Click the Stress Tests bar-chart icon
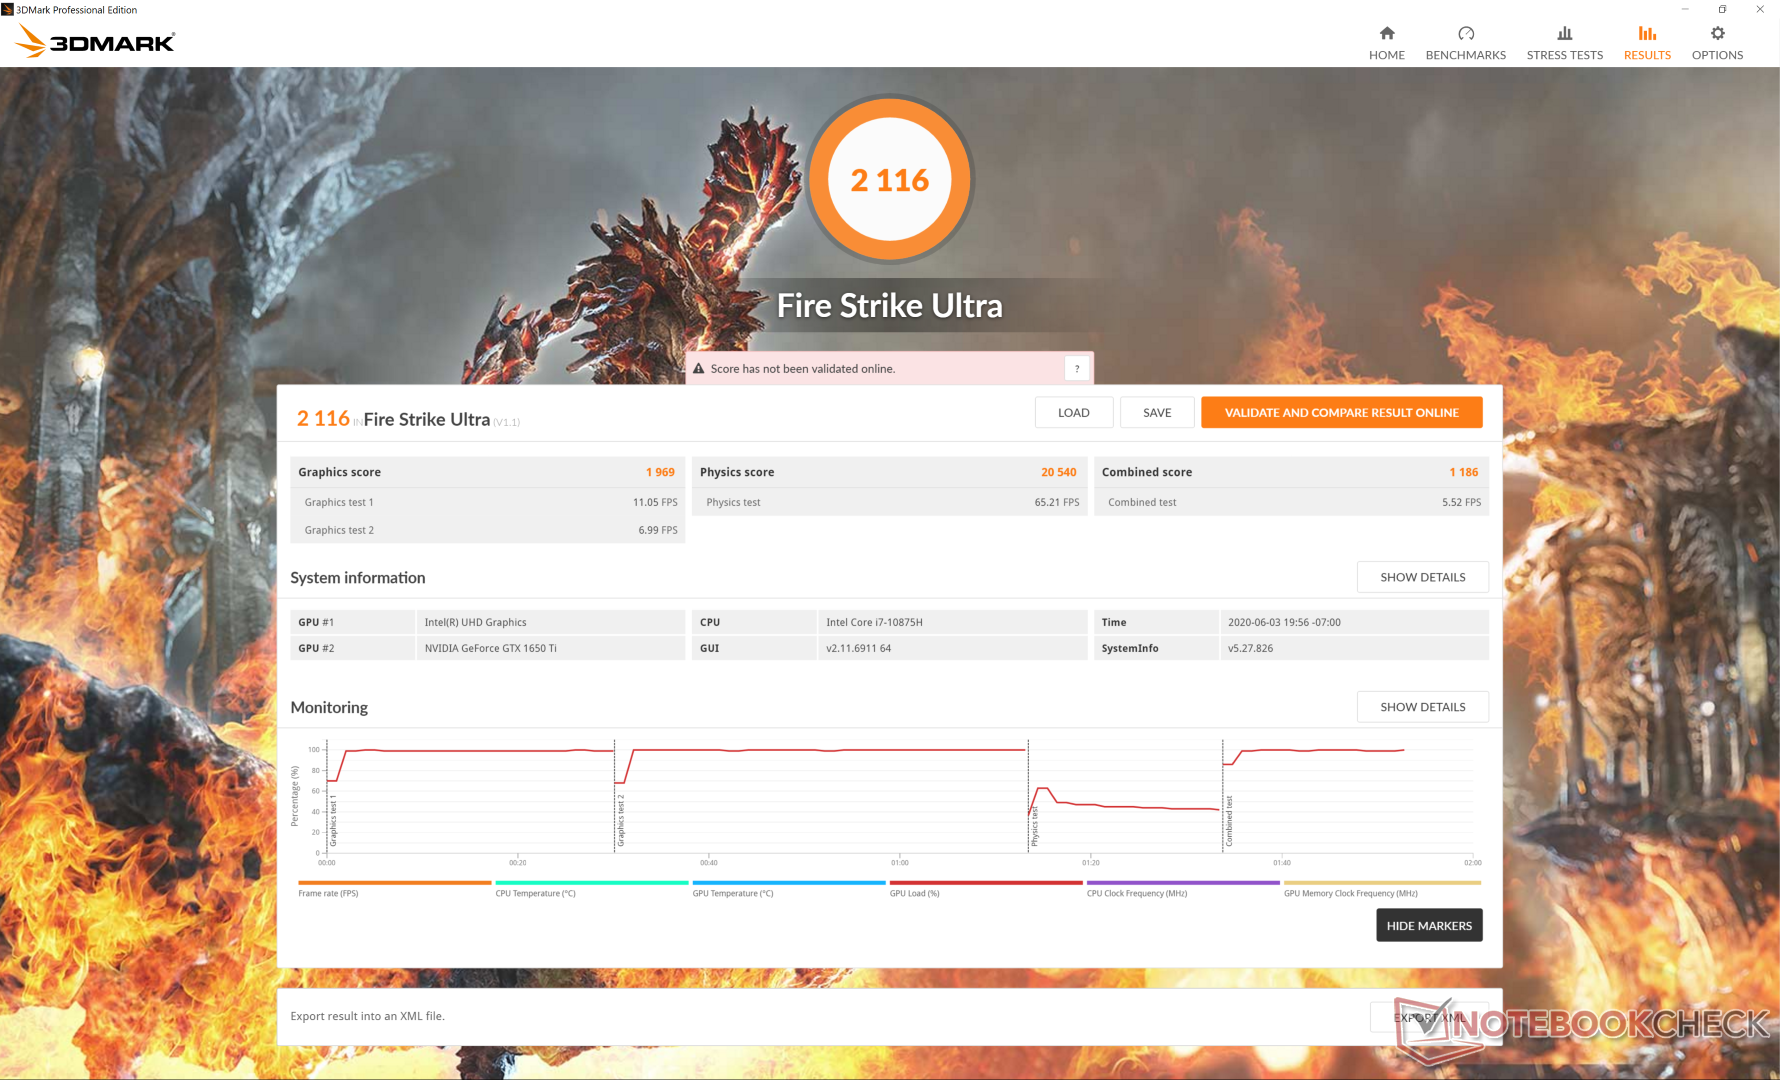 point(1565,33)
